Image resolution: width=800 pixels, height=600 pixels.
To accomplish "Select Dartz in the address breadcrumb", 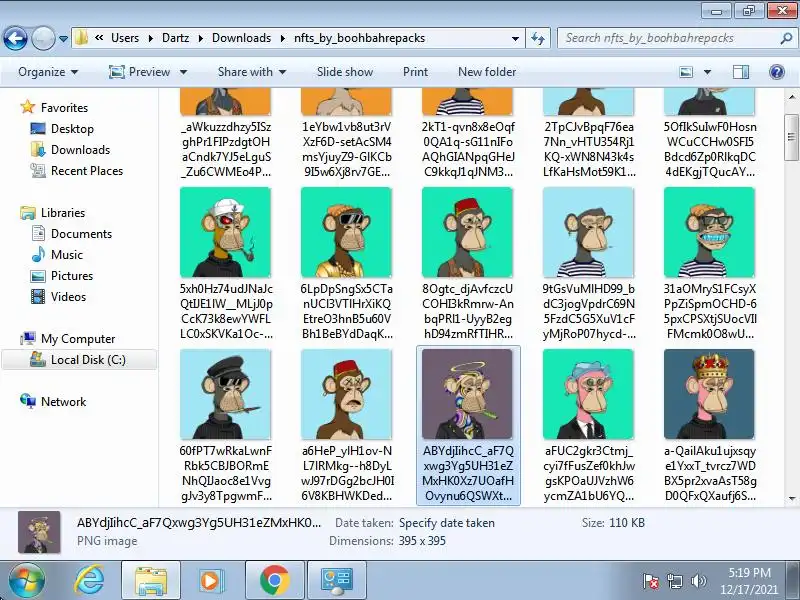I will (176, 38).
